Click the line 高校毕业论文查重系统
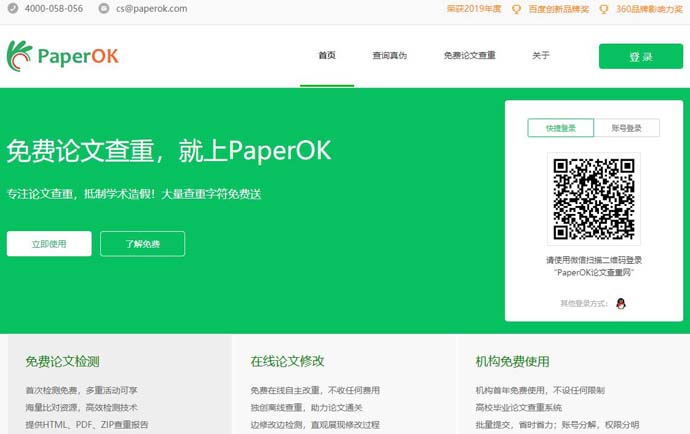The height and width of the screenshot is (434, 690). click(x=519, y=408)
